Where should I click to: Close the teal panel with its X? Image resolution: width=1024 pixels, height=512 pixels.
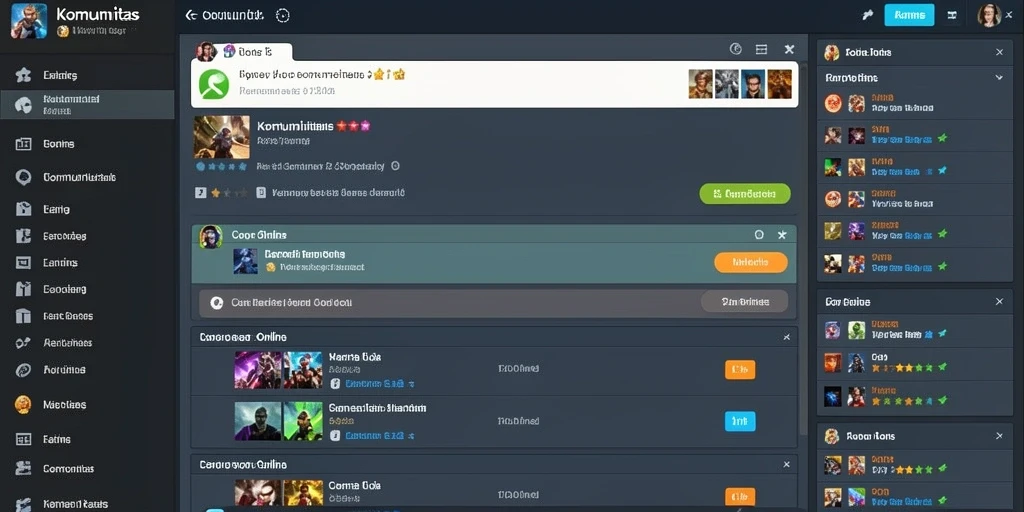[782, 234]
